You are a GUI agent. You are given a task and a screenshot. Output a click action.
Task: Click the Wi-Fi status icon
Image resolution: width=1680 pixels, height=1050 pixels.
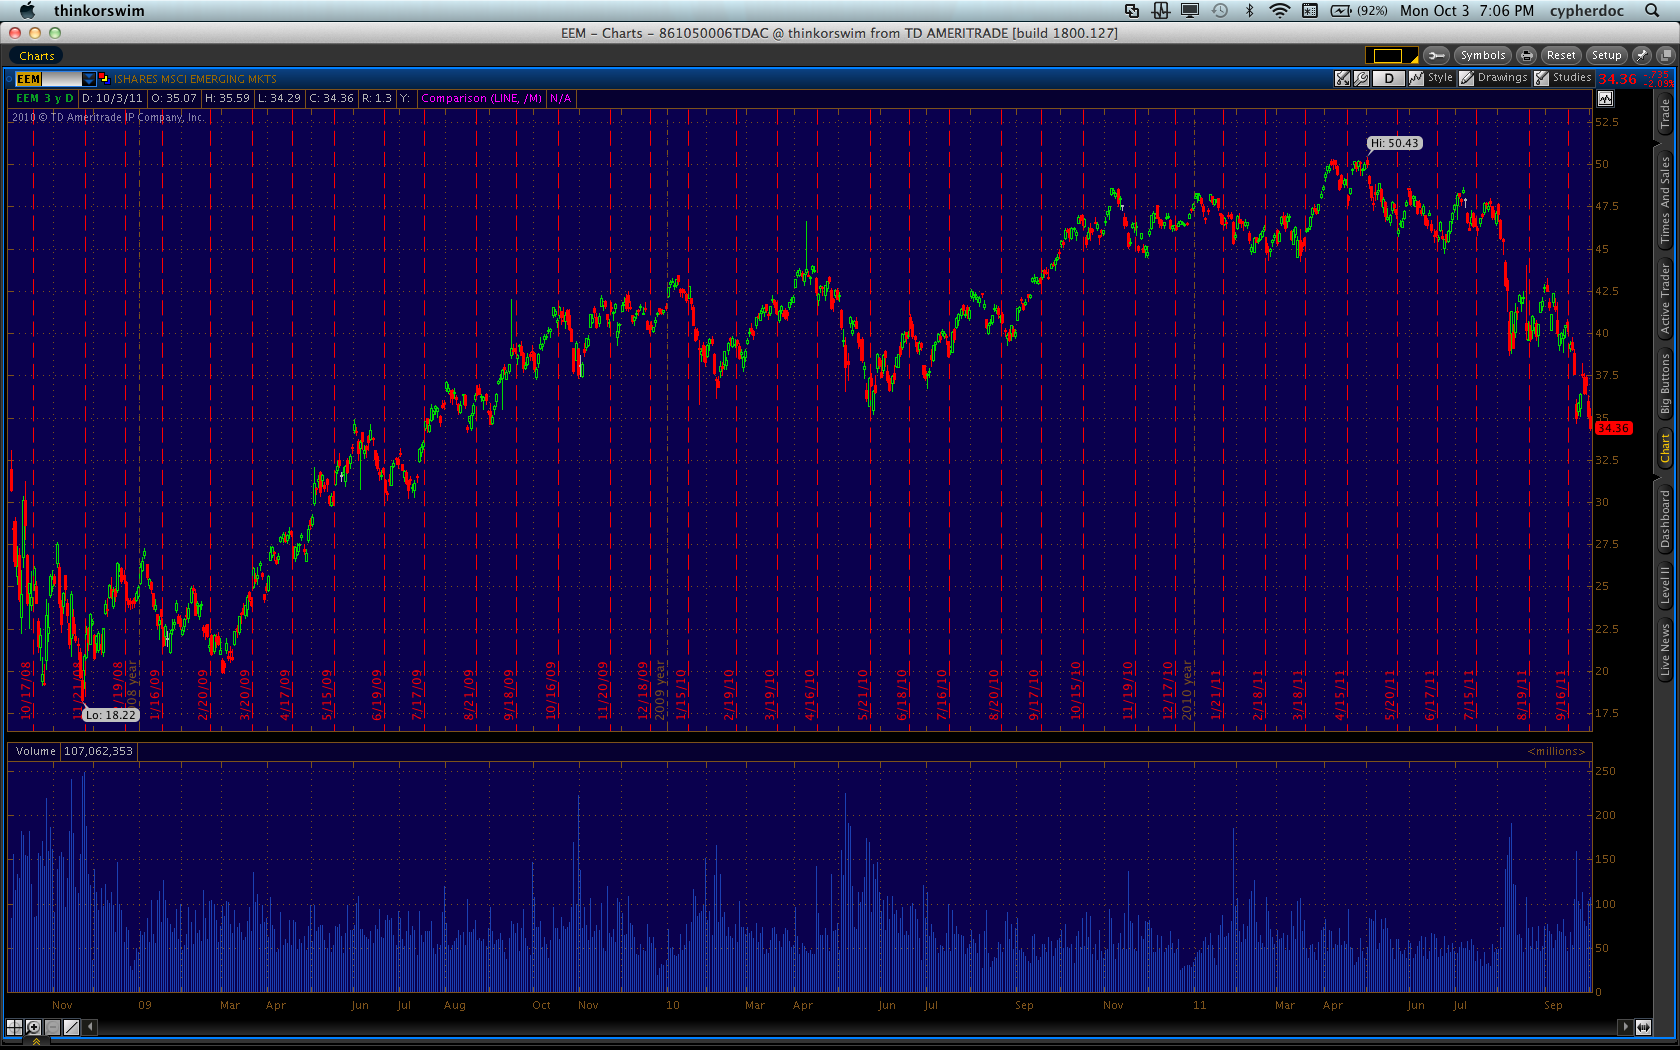coord(1279,11)
